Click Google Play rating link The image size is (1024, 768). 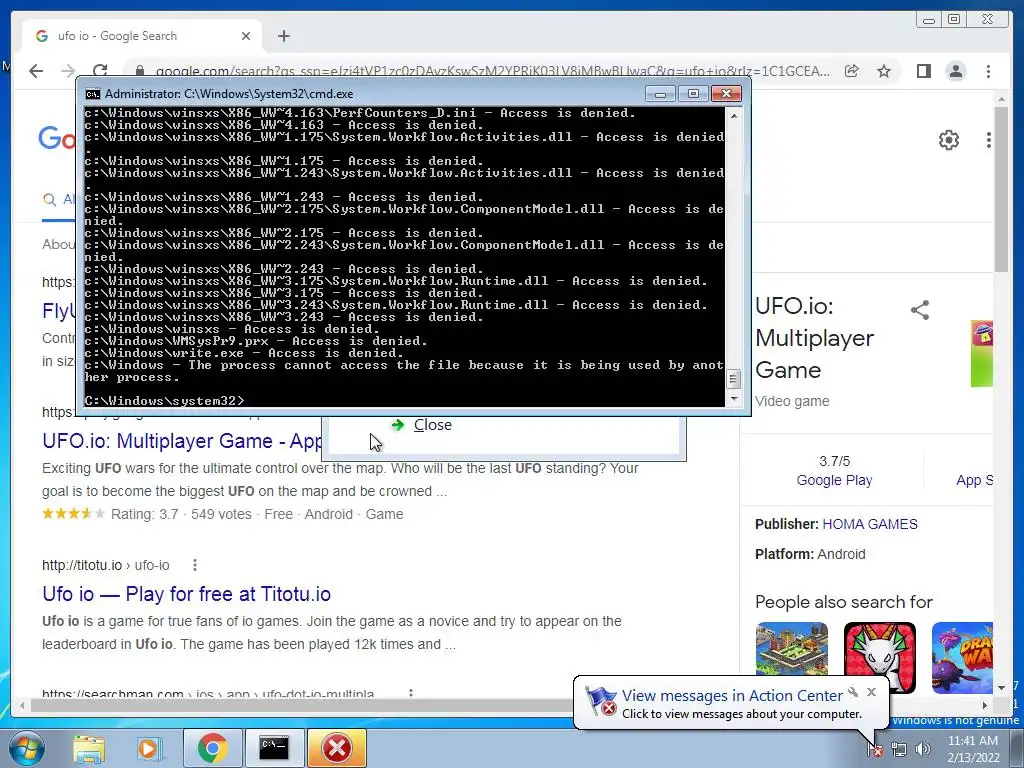[834, 480]
